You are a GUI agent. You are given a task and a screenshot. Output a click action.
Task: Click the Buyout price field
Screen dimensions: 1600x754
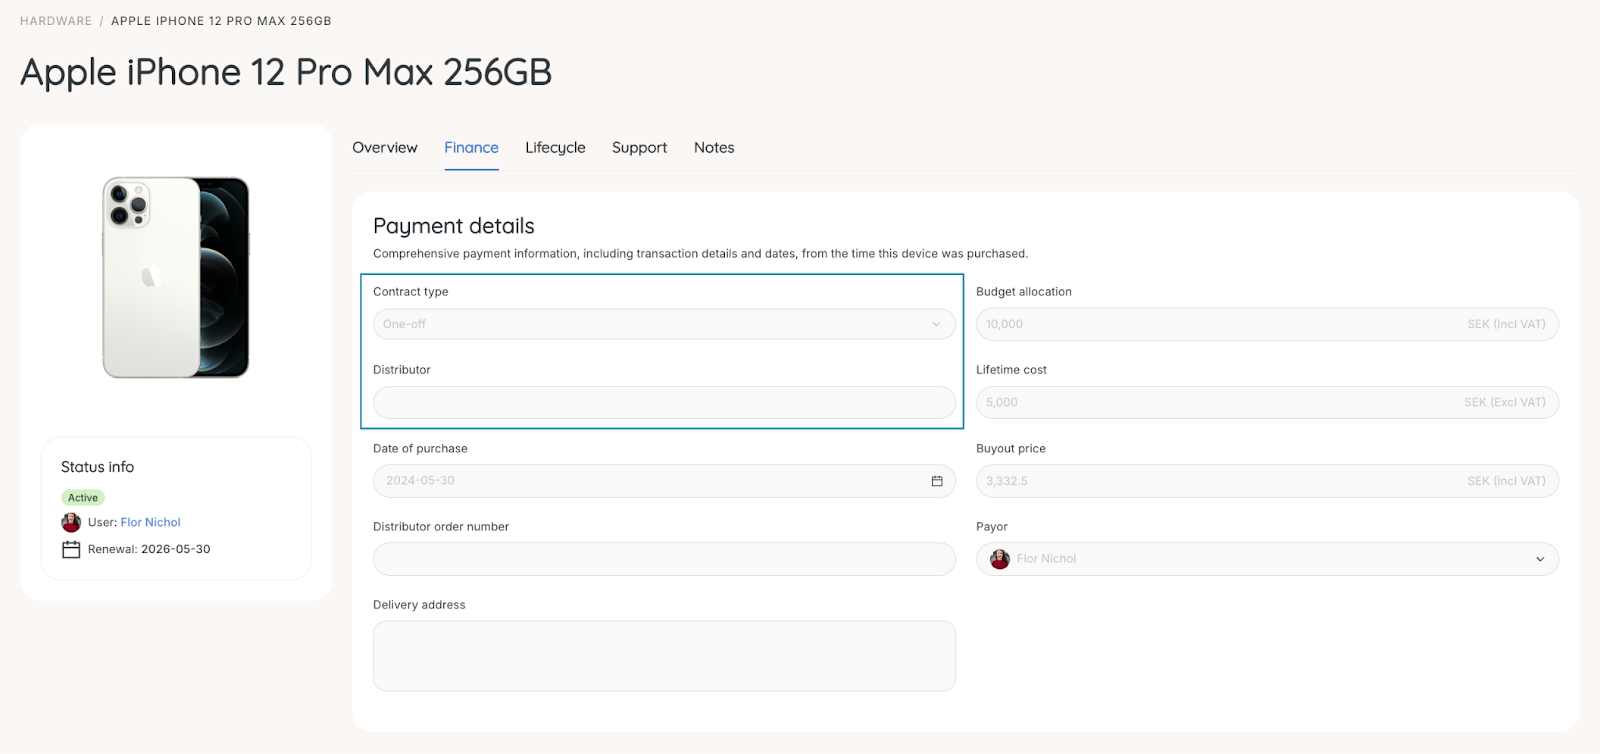pyautogui.click(x=1267, y=481)
